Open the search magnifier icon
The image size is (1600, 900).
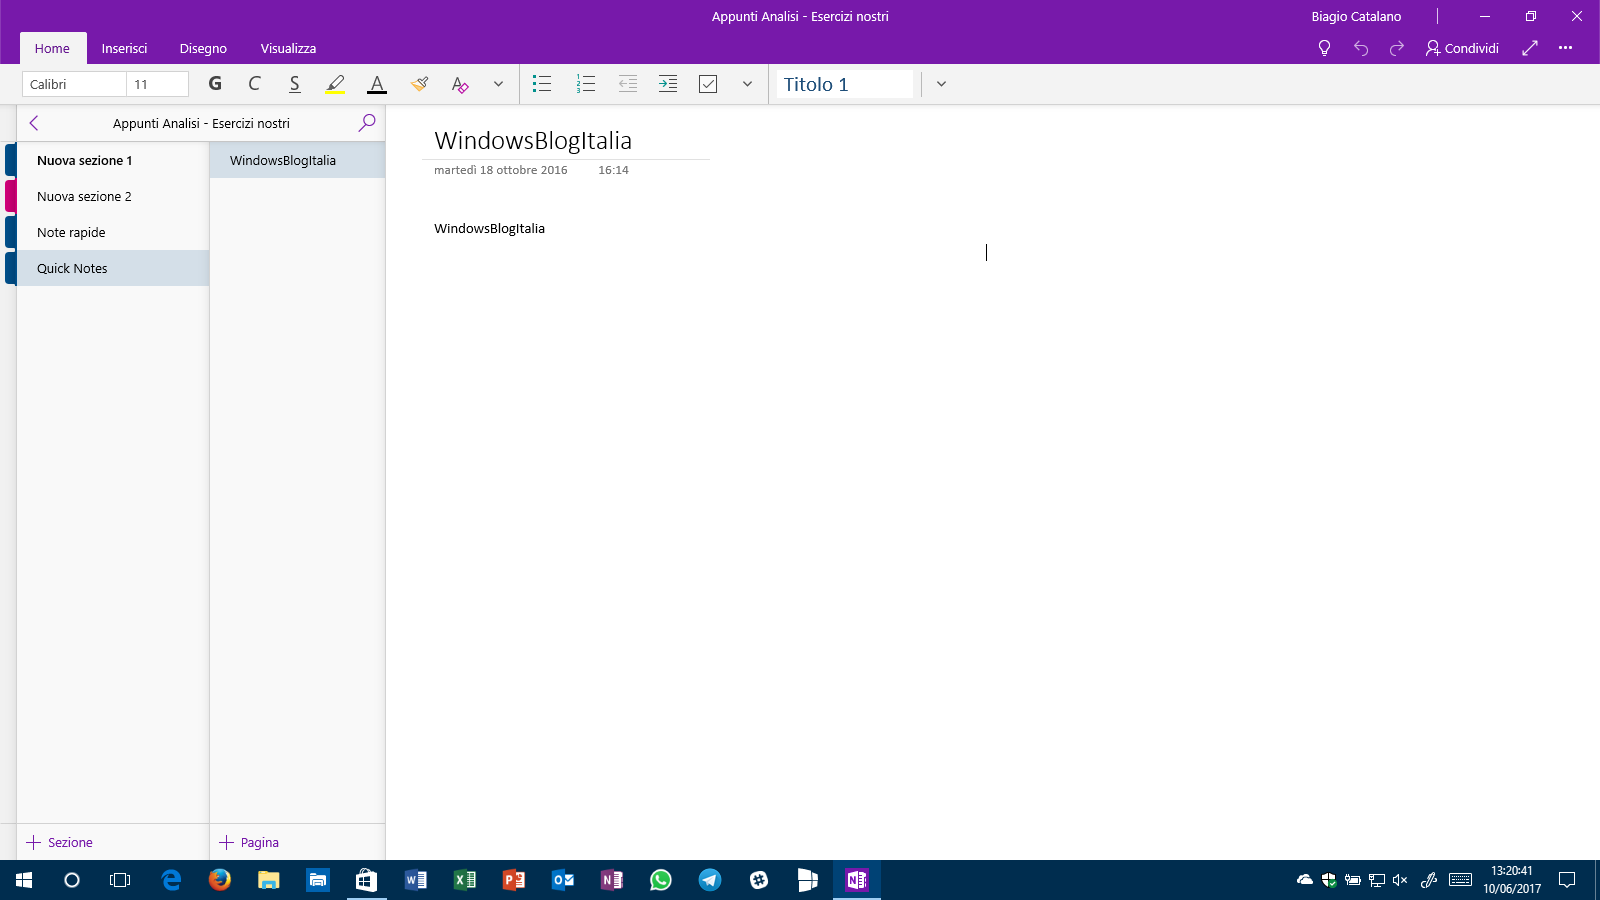(367, 122)
